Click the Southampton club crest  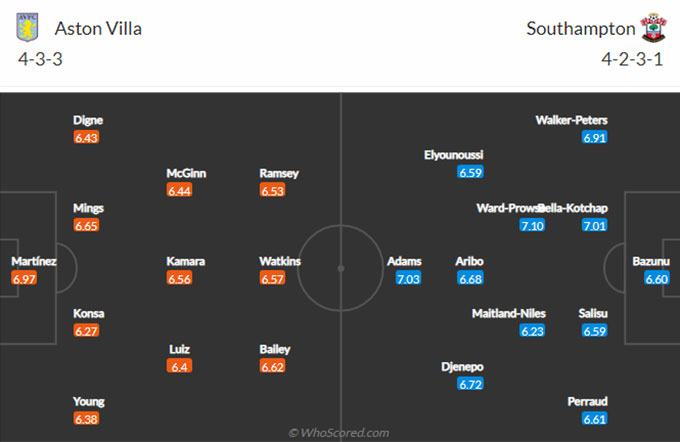click(x=654, y=28)
